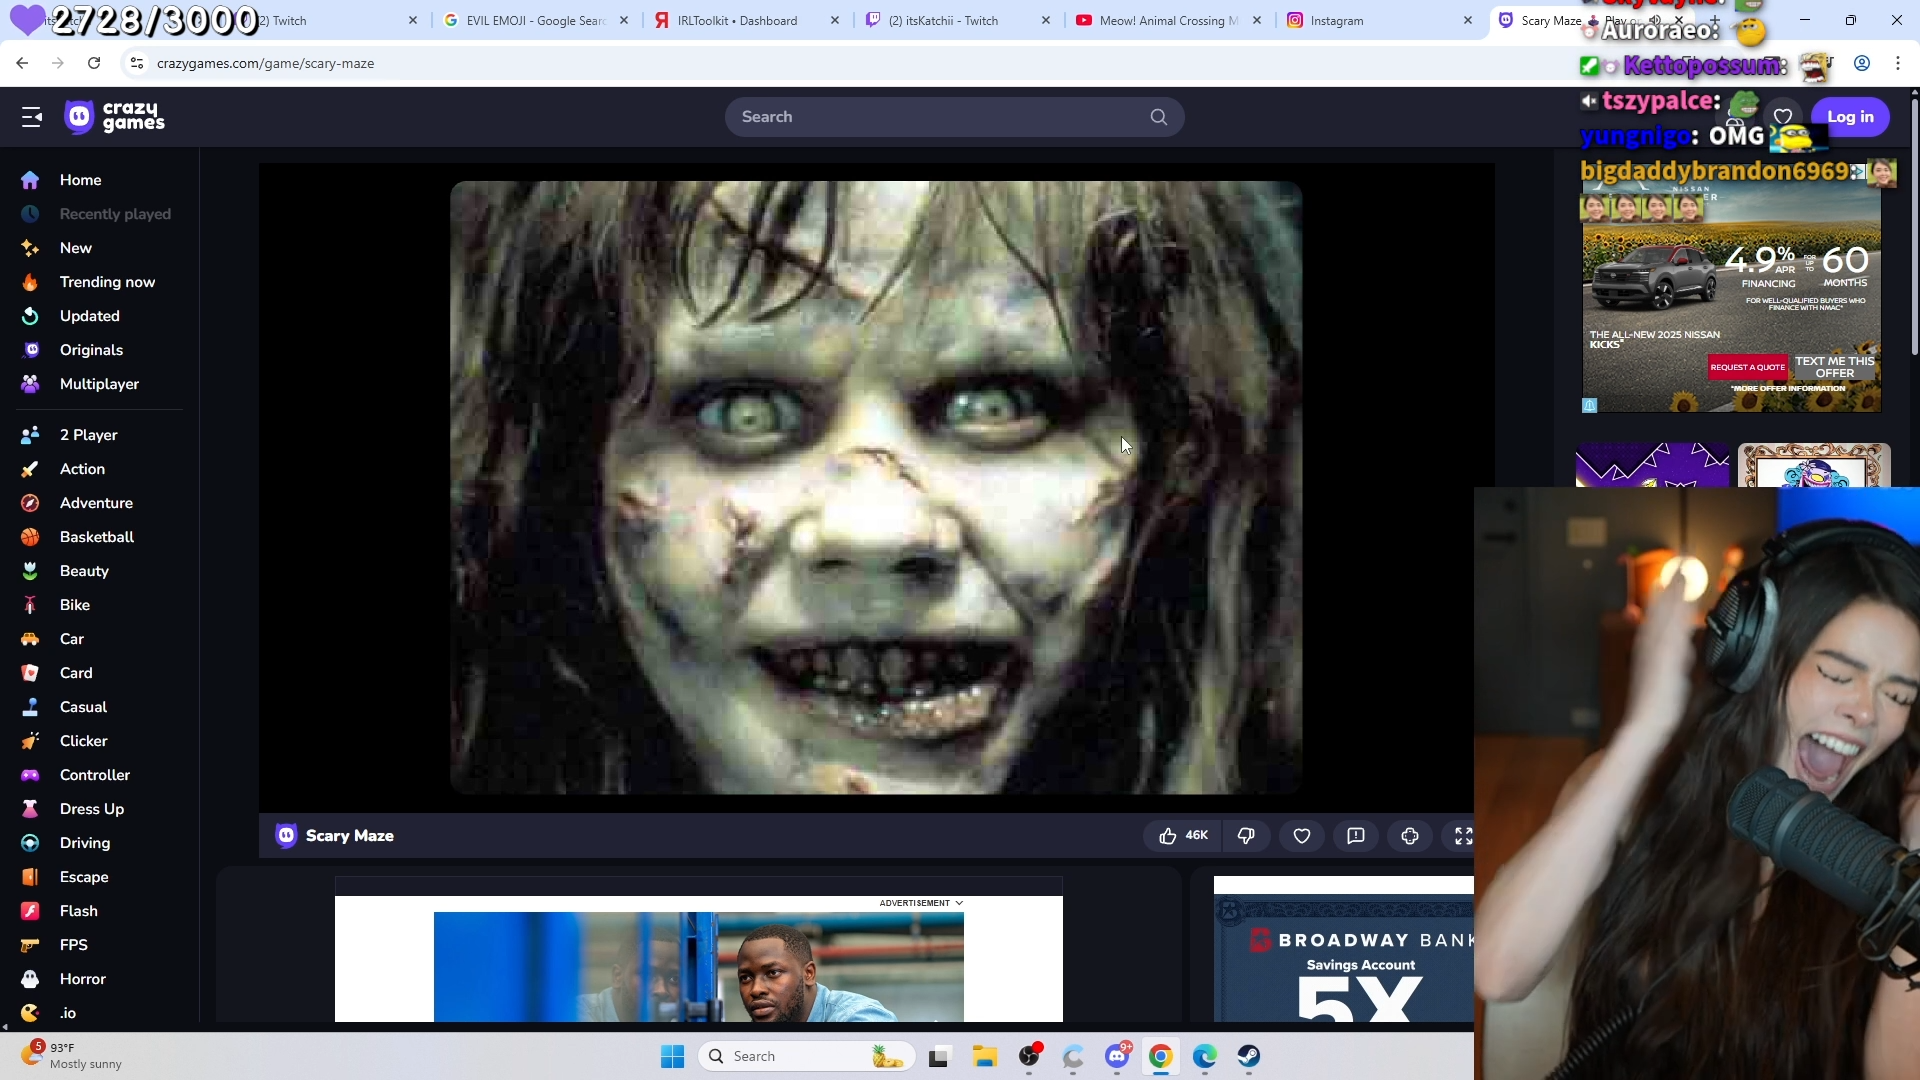Click the scary face game canvas

pos(876,487)
